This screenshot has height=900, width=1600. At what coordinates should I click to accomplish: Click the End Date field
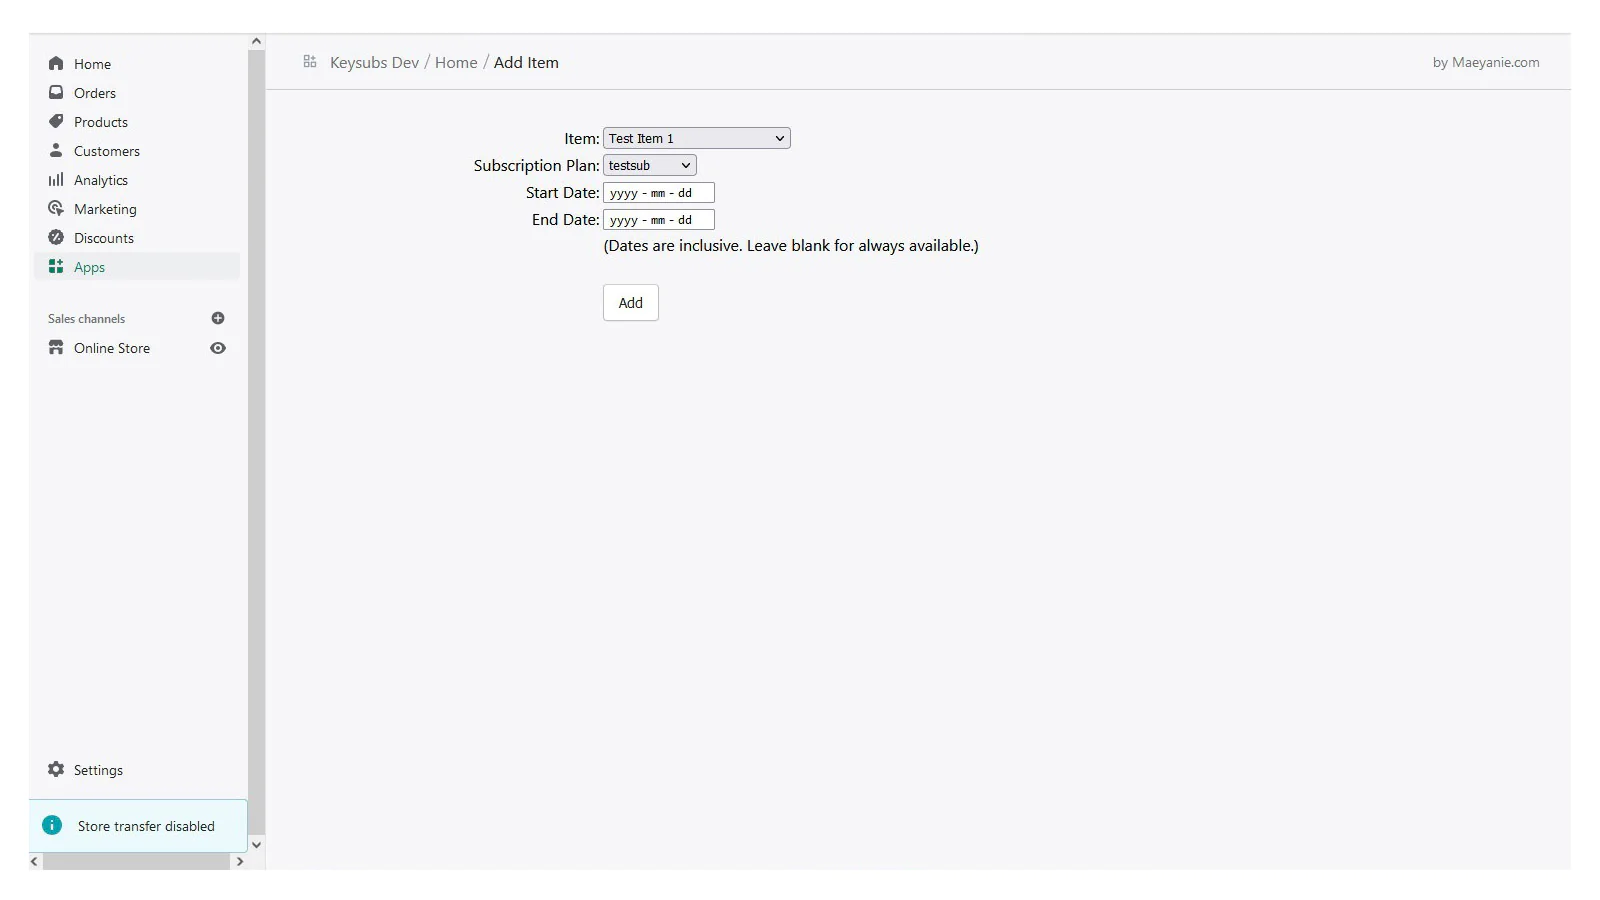(x=659, y=219)
